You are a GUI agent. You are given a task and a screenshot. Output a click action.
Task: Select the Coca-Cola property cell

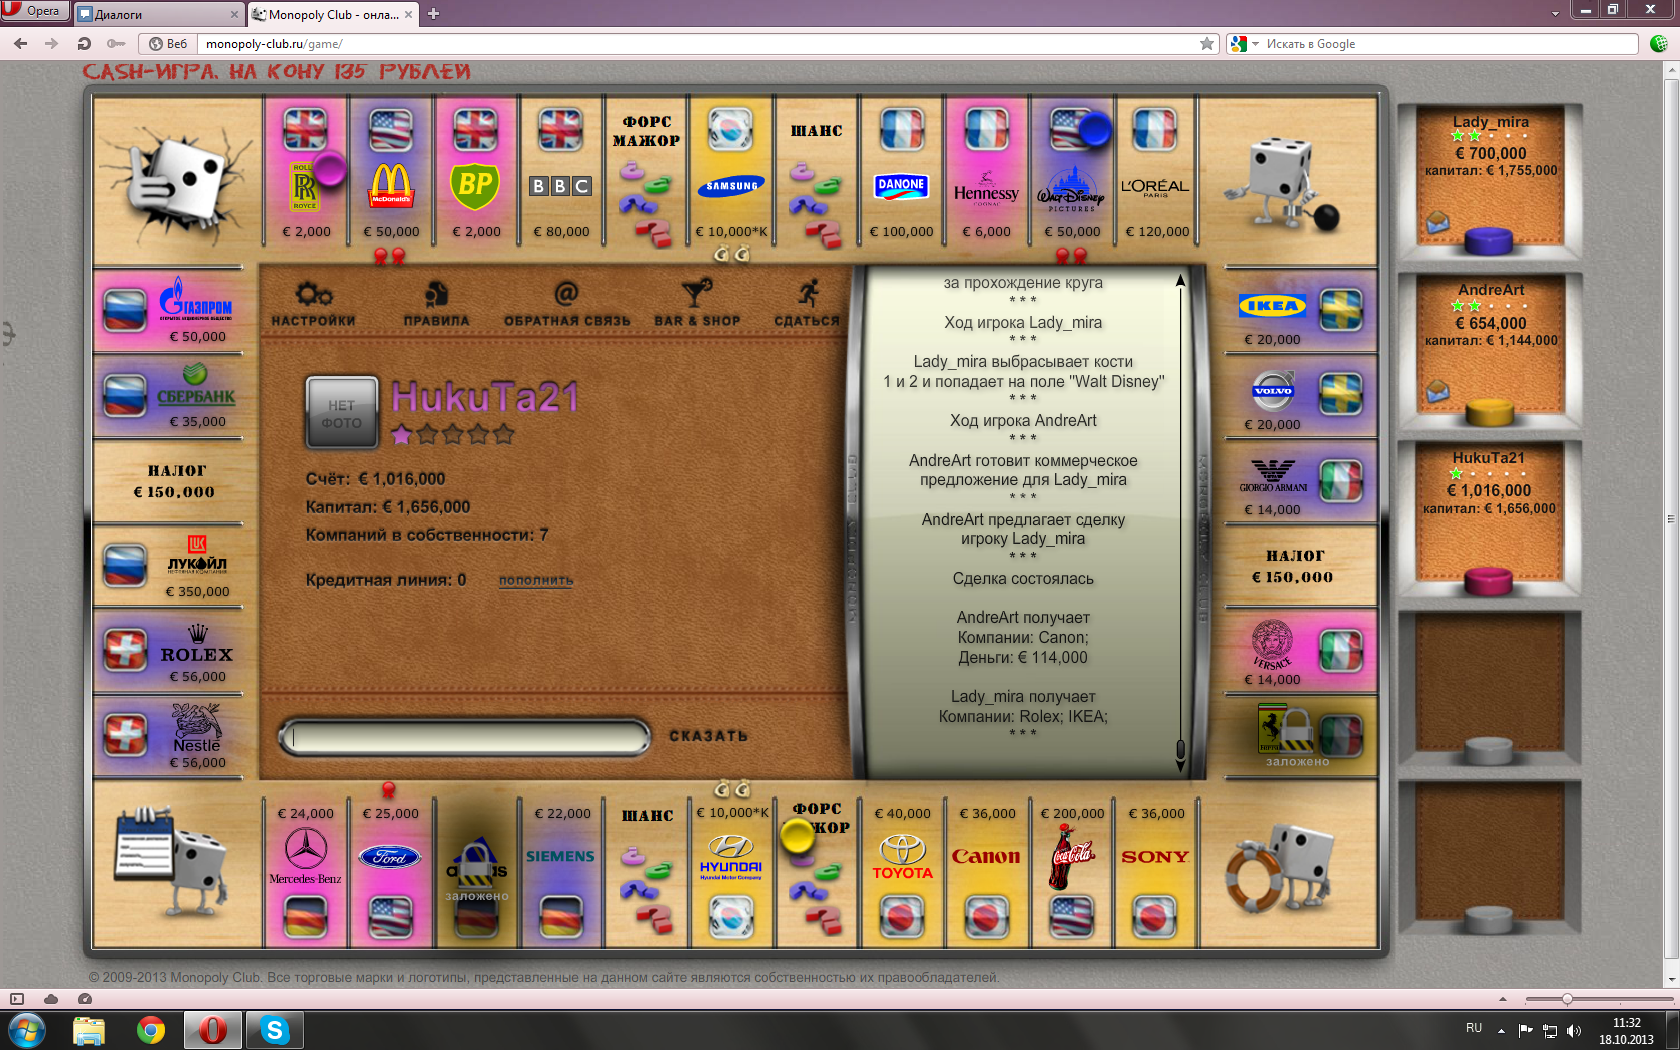(1071, 872)
